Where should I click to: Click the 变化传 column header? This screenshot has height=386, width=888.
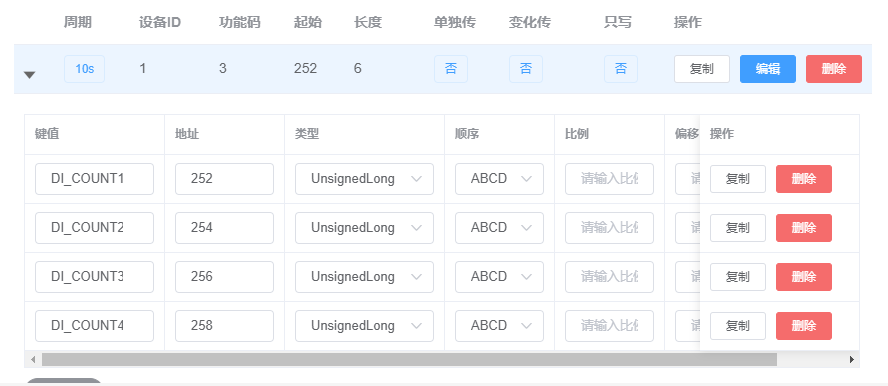[530, 23]
